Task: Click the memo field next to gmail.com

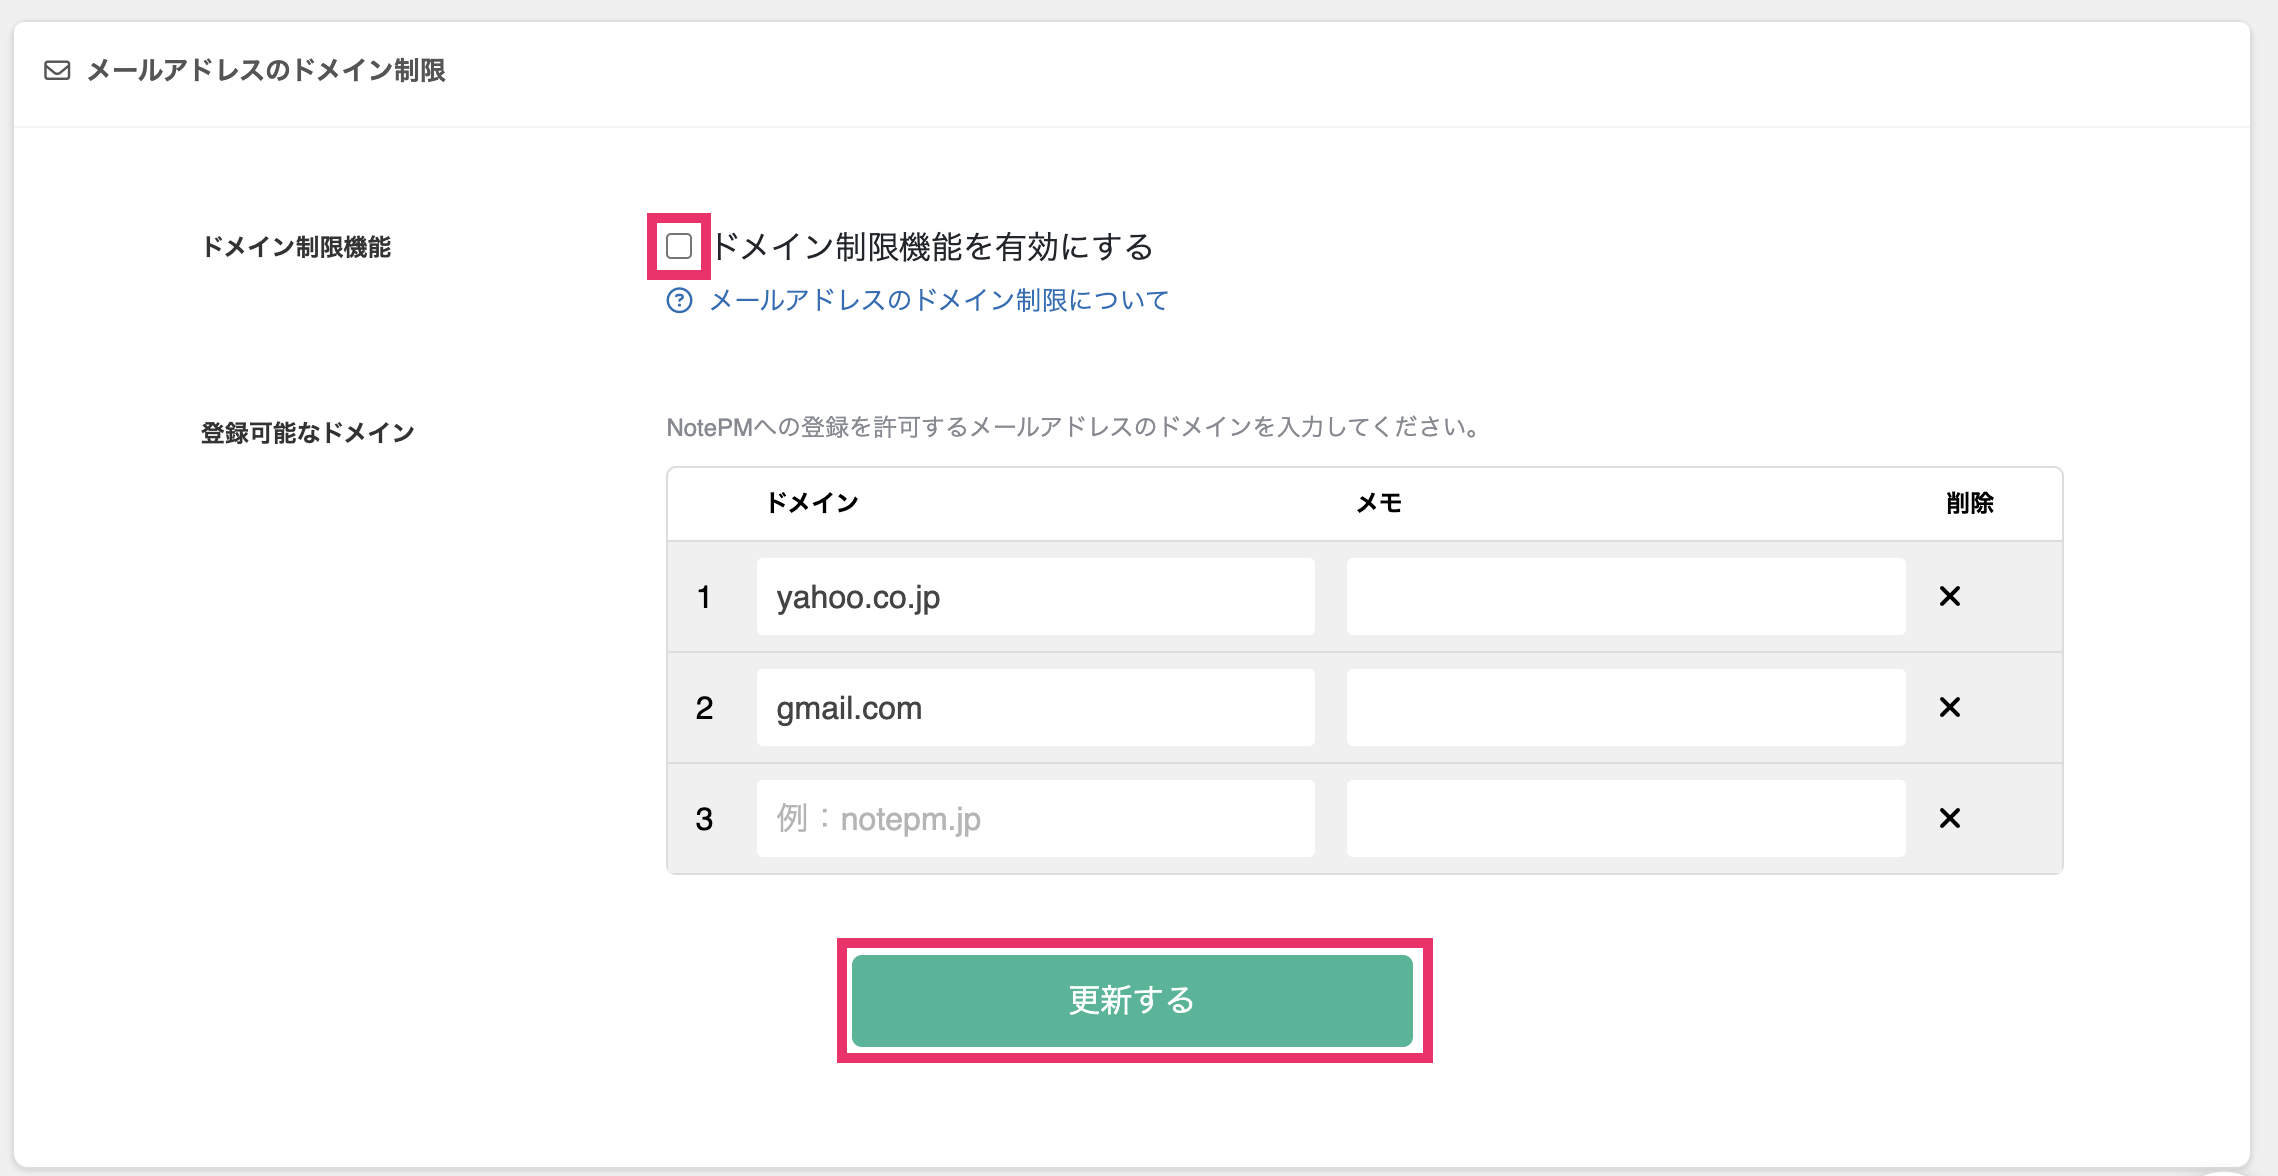Action: pos(1624,707)
